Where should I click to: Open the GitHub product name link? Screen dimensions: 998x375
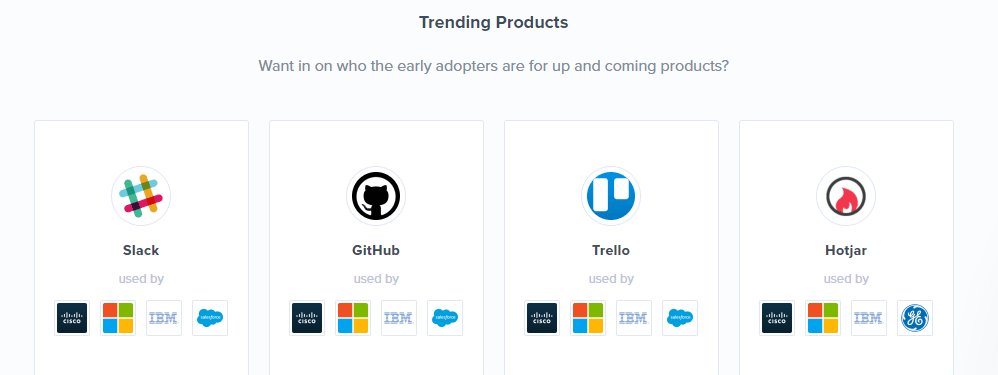point(376,250)
